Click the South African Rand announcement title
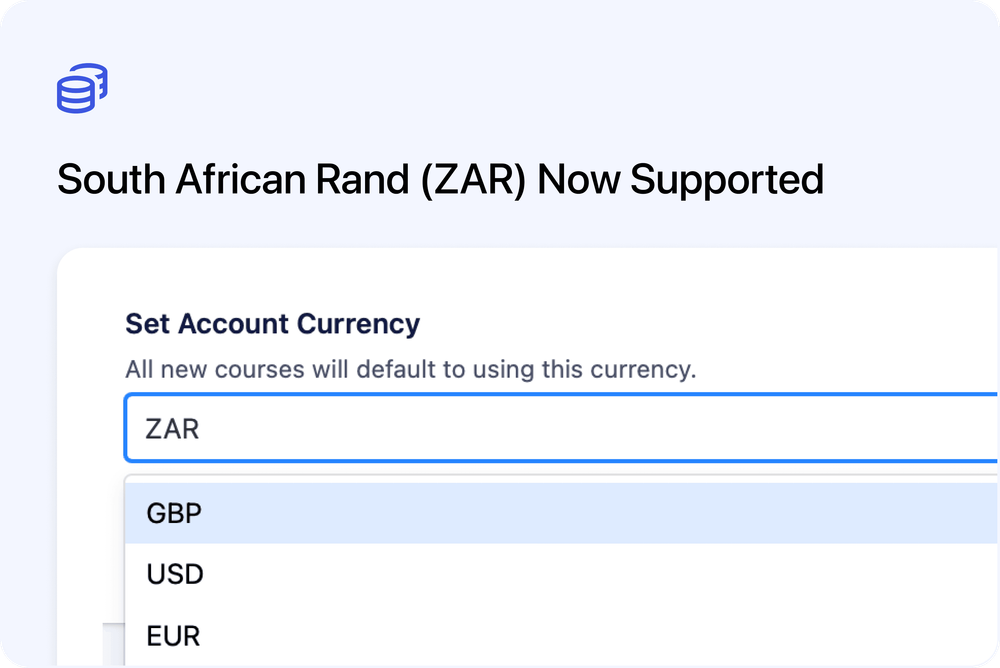The height and width of the screenshot is (668, 1000). click(x=440, y=180)
